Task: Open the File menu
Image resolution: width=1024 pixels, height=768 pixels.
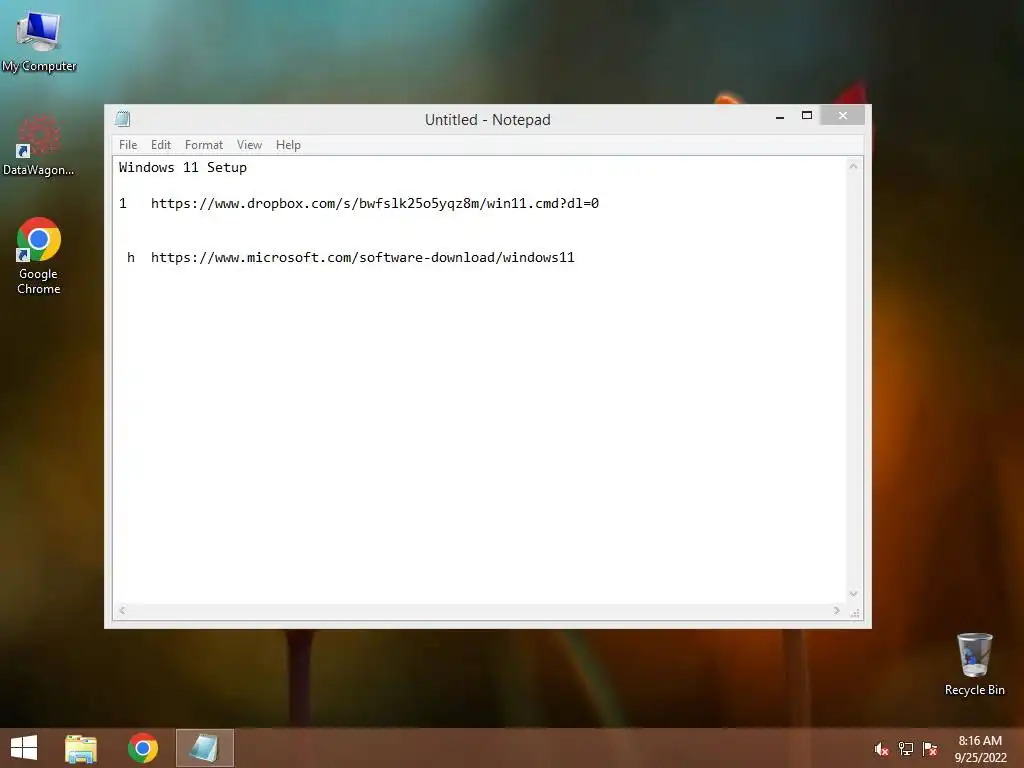Action: (128, 145)
